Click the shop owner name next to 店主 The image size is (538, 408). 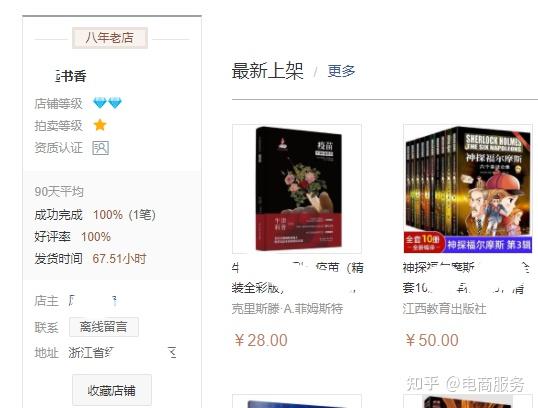93,301
